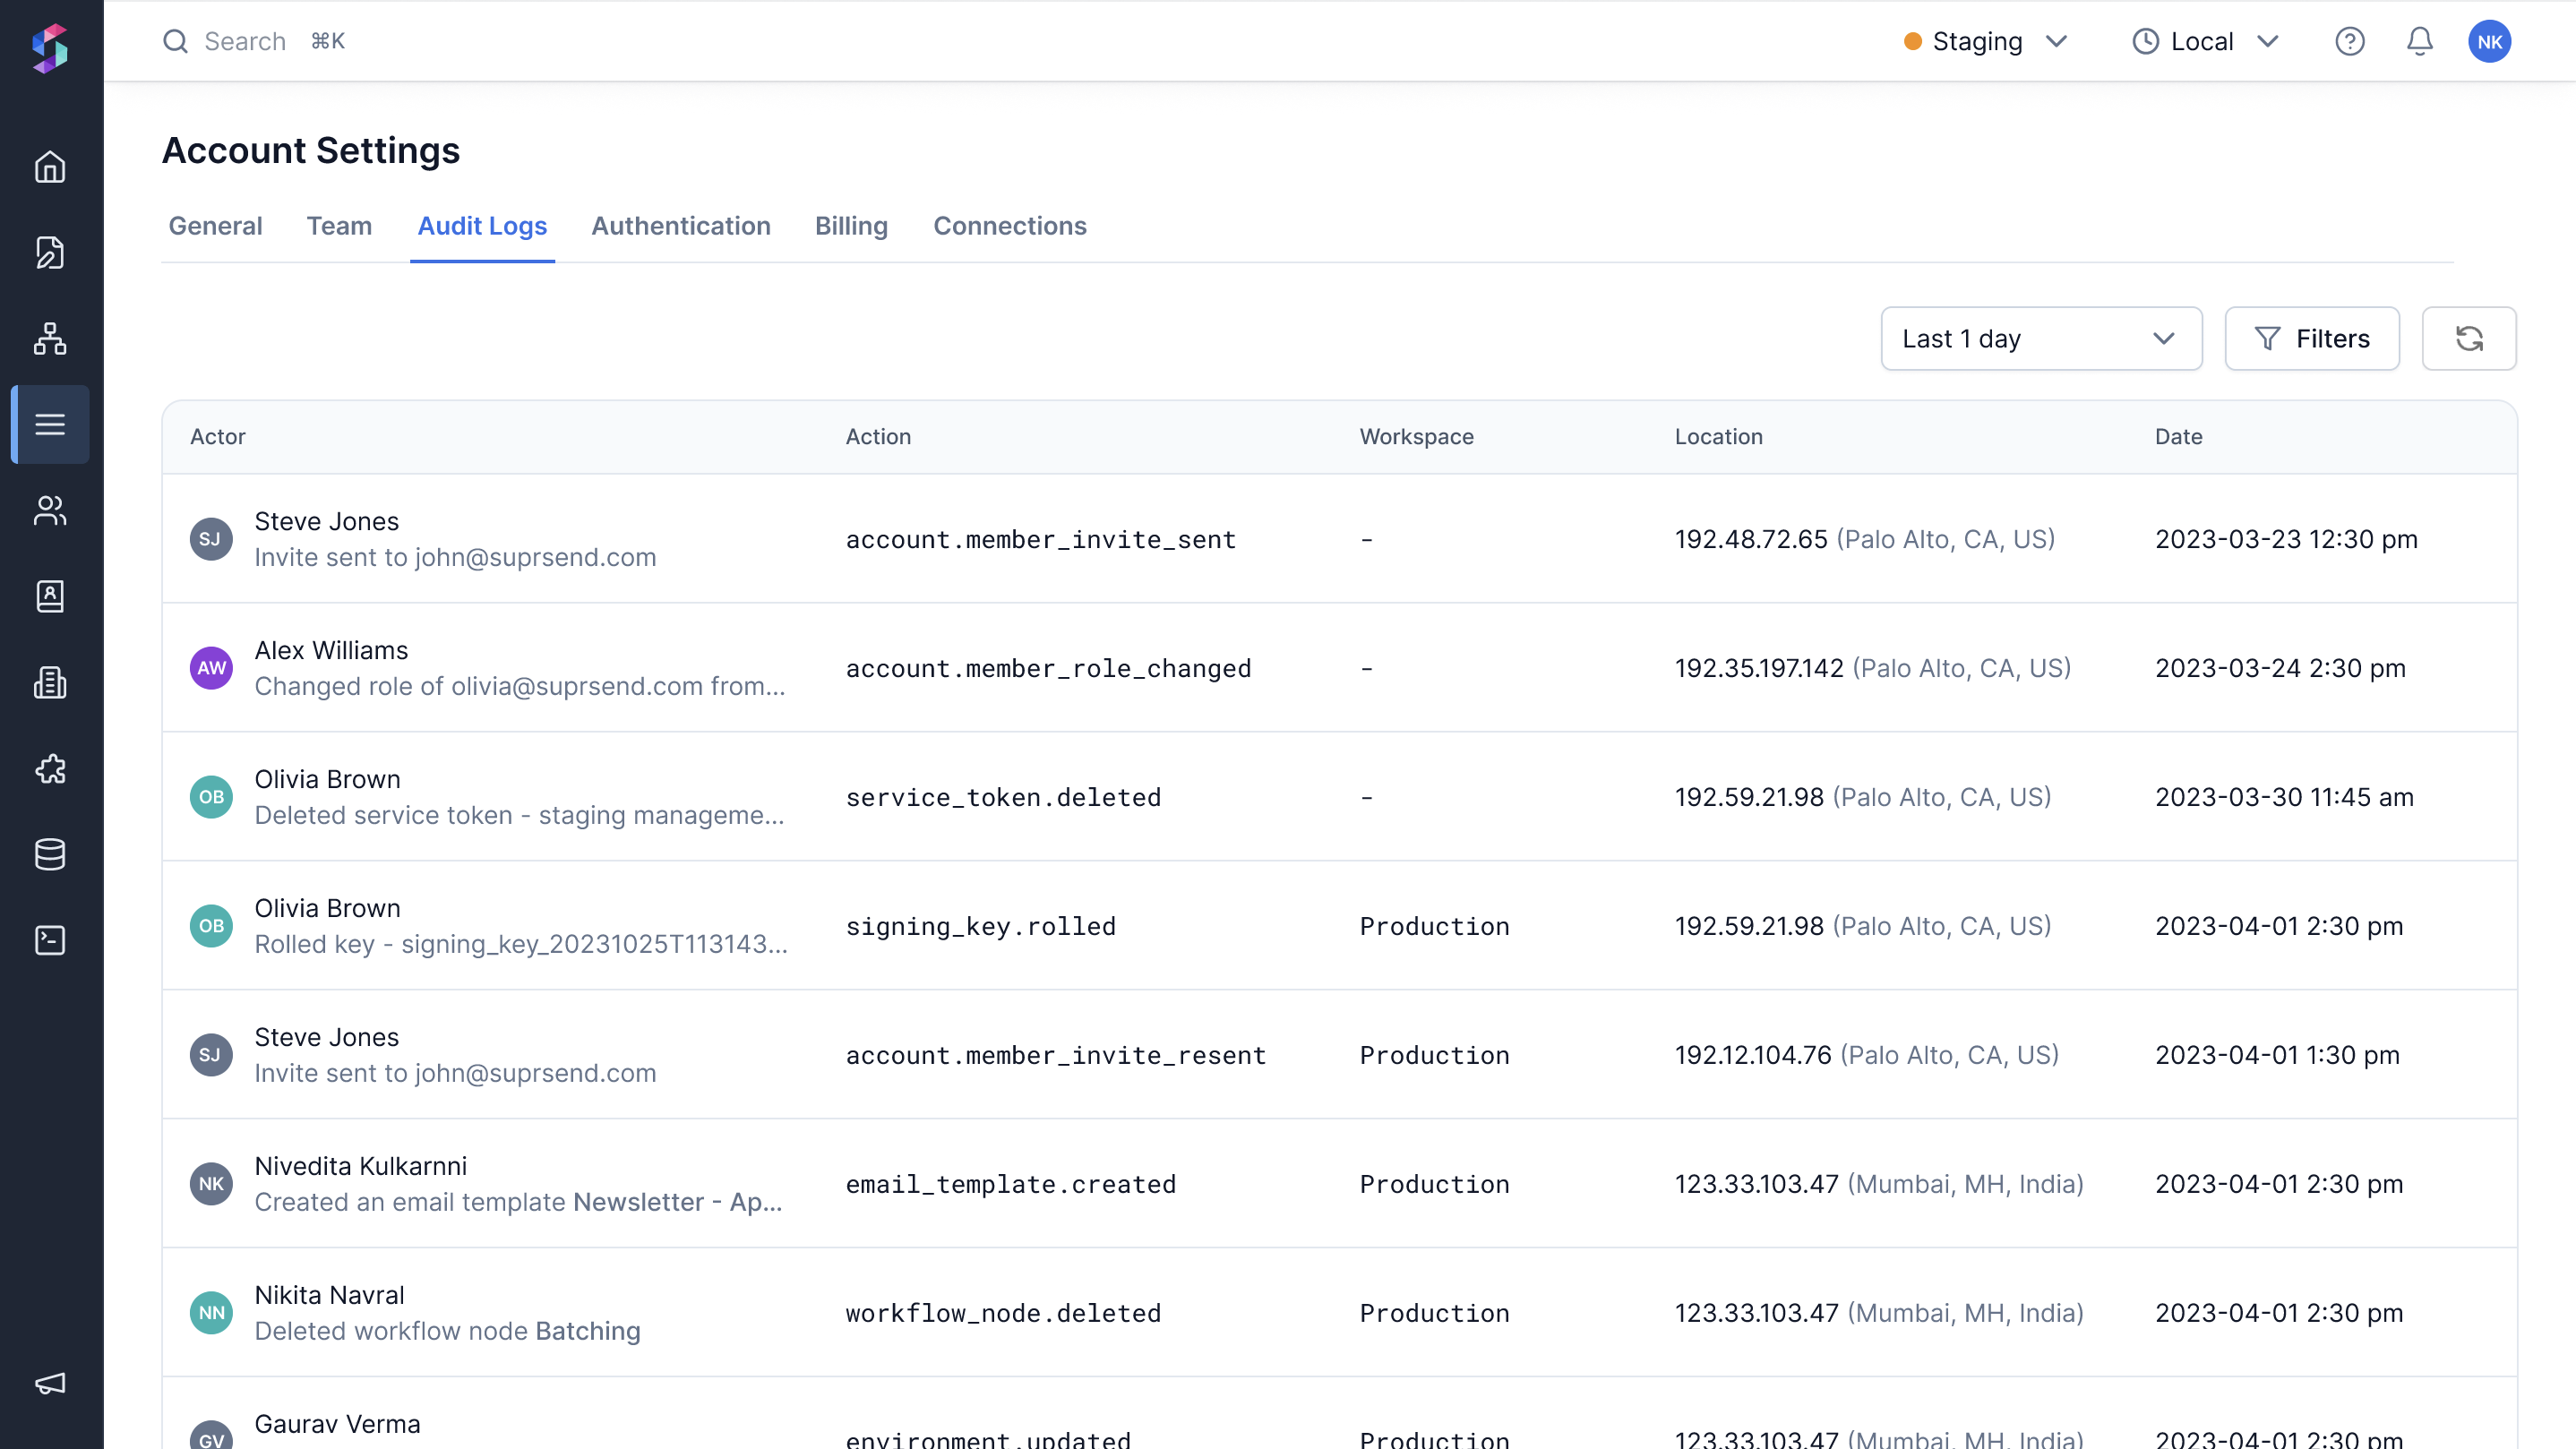This screenshot has width=2576, height=1449.
Task: Click the refresh logs button
Action: 2468,339
